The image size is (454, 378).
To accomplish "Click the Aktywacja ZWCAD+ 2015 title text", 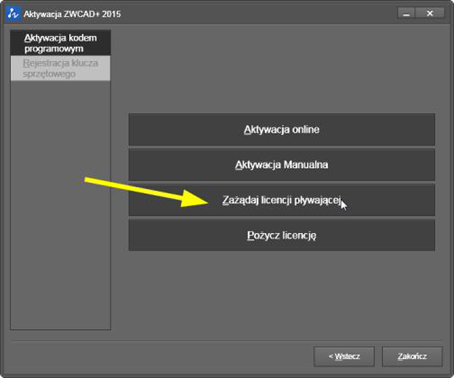I will point(72,14).
